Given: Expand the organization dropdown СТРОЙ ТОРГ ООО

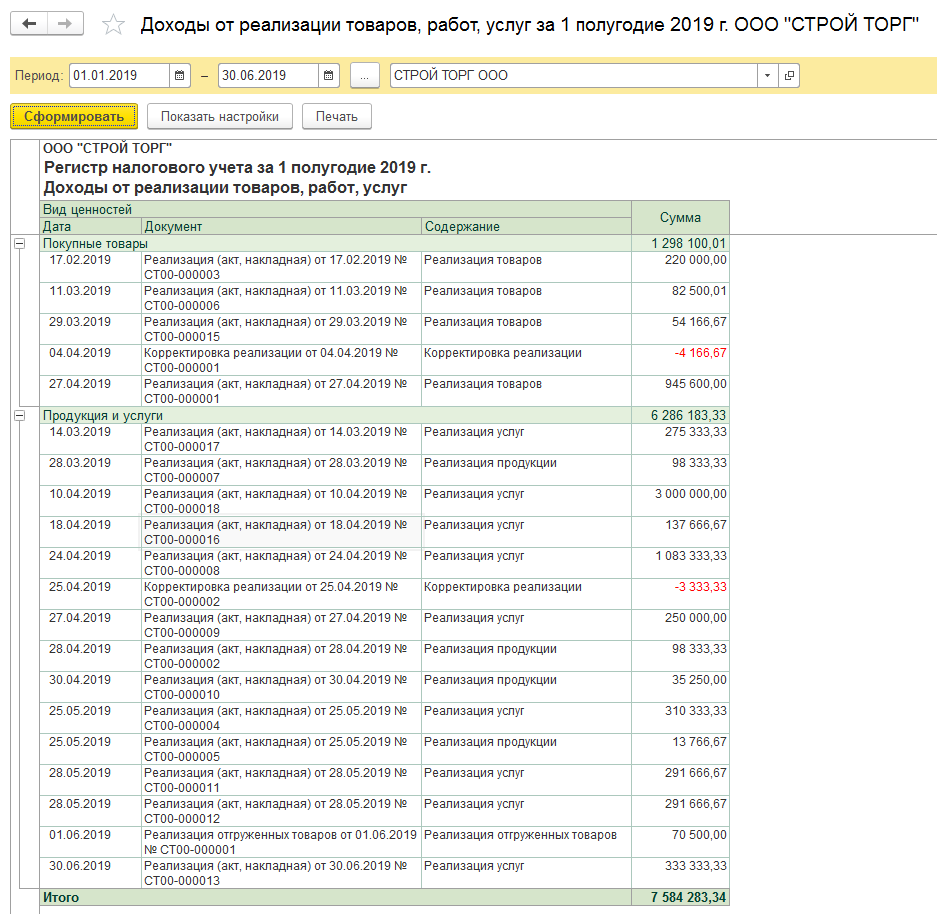Looking at the screenshot, I should point(767,76).
